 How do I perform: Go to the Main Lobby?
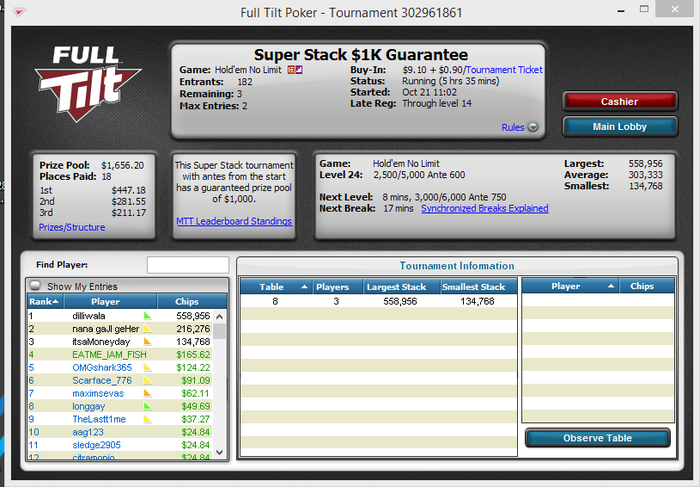[x=620, y=127]
